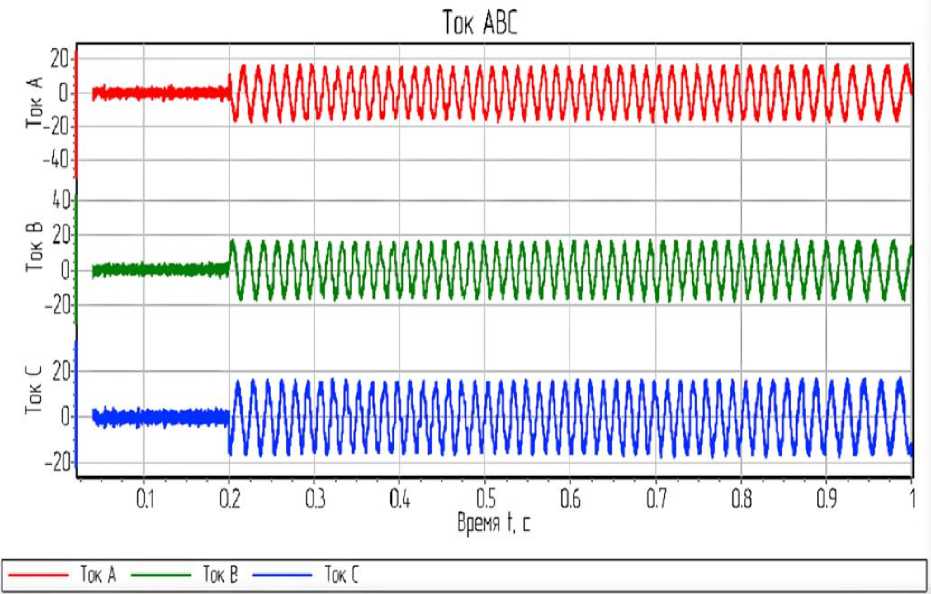Click the 20 tick label on Ток C axis

61,372
